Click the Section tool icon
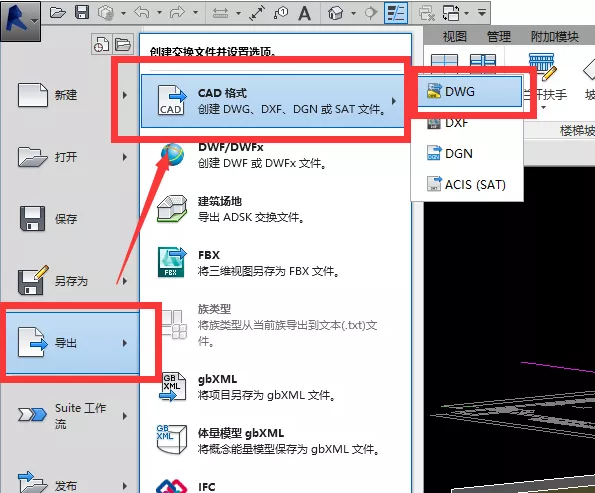 coord(371,14)
